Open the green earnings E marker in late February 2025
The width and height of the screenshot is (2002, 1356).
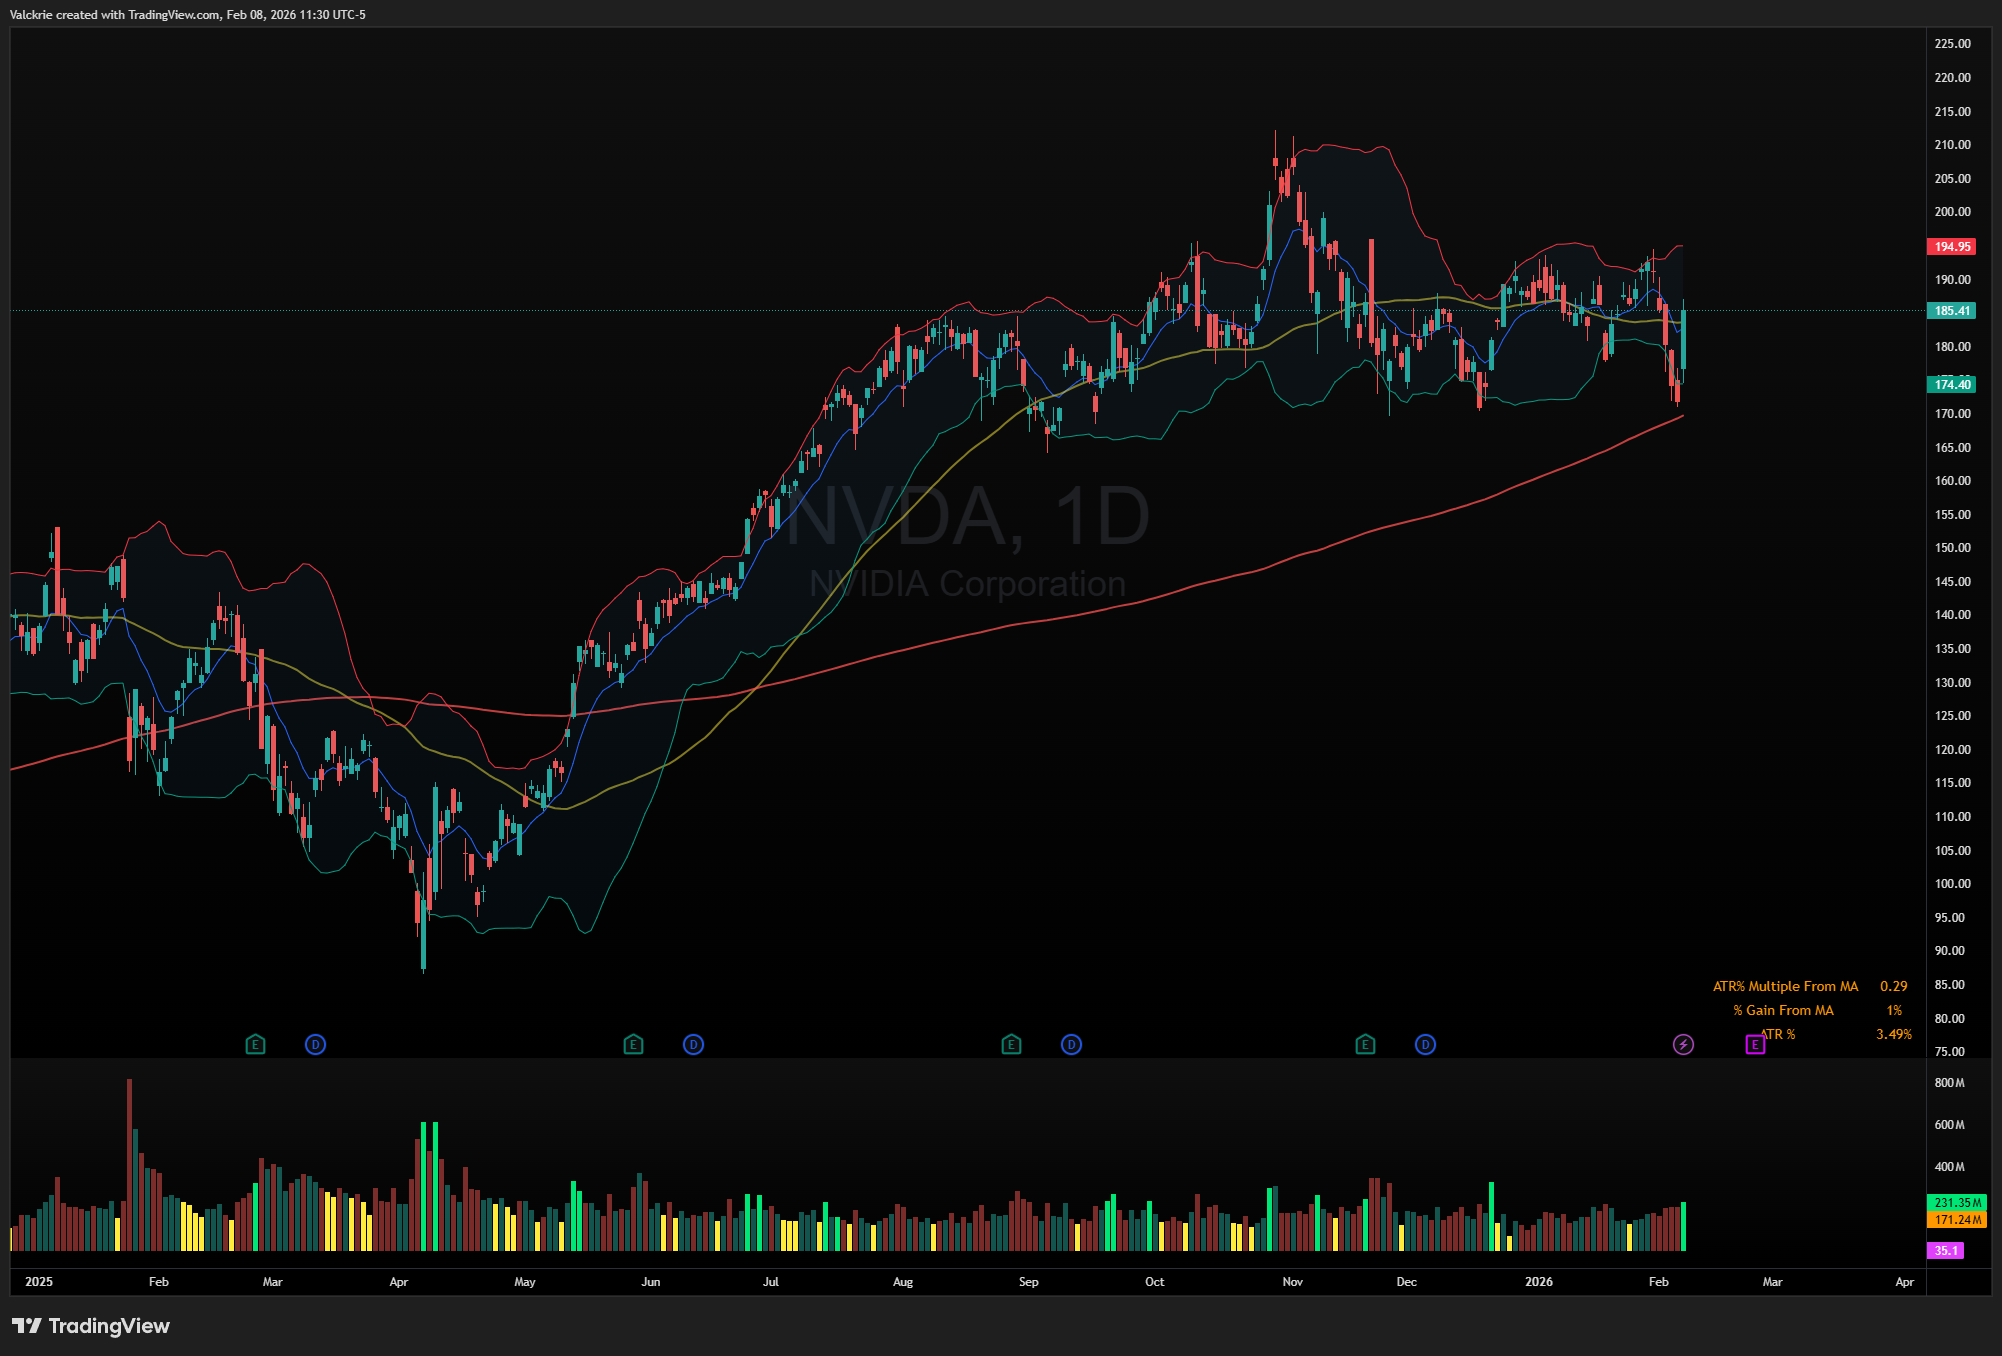[x=255, y=1045]
